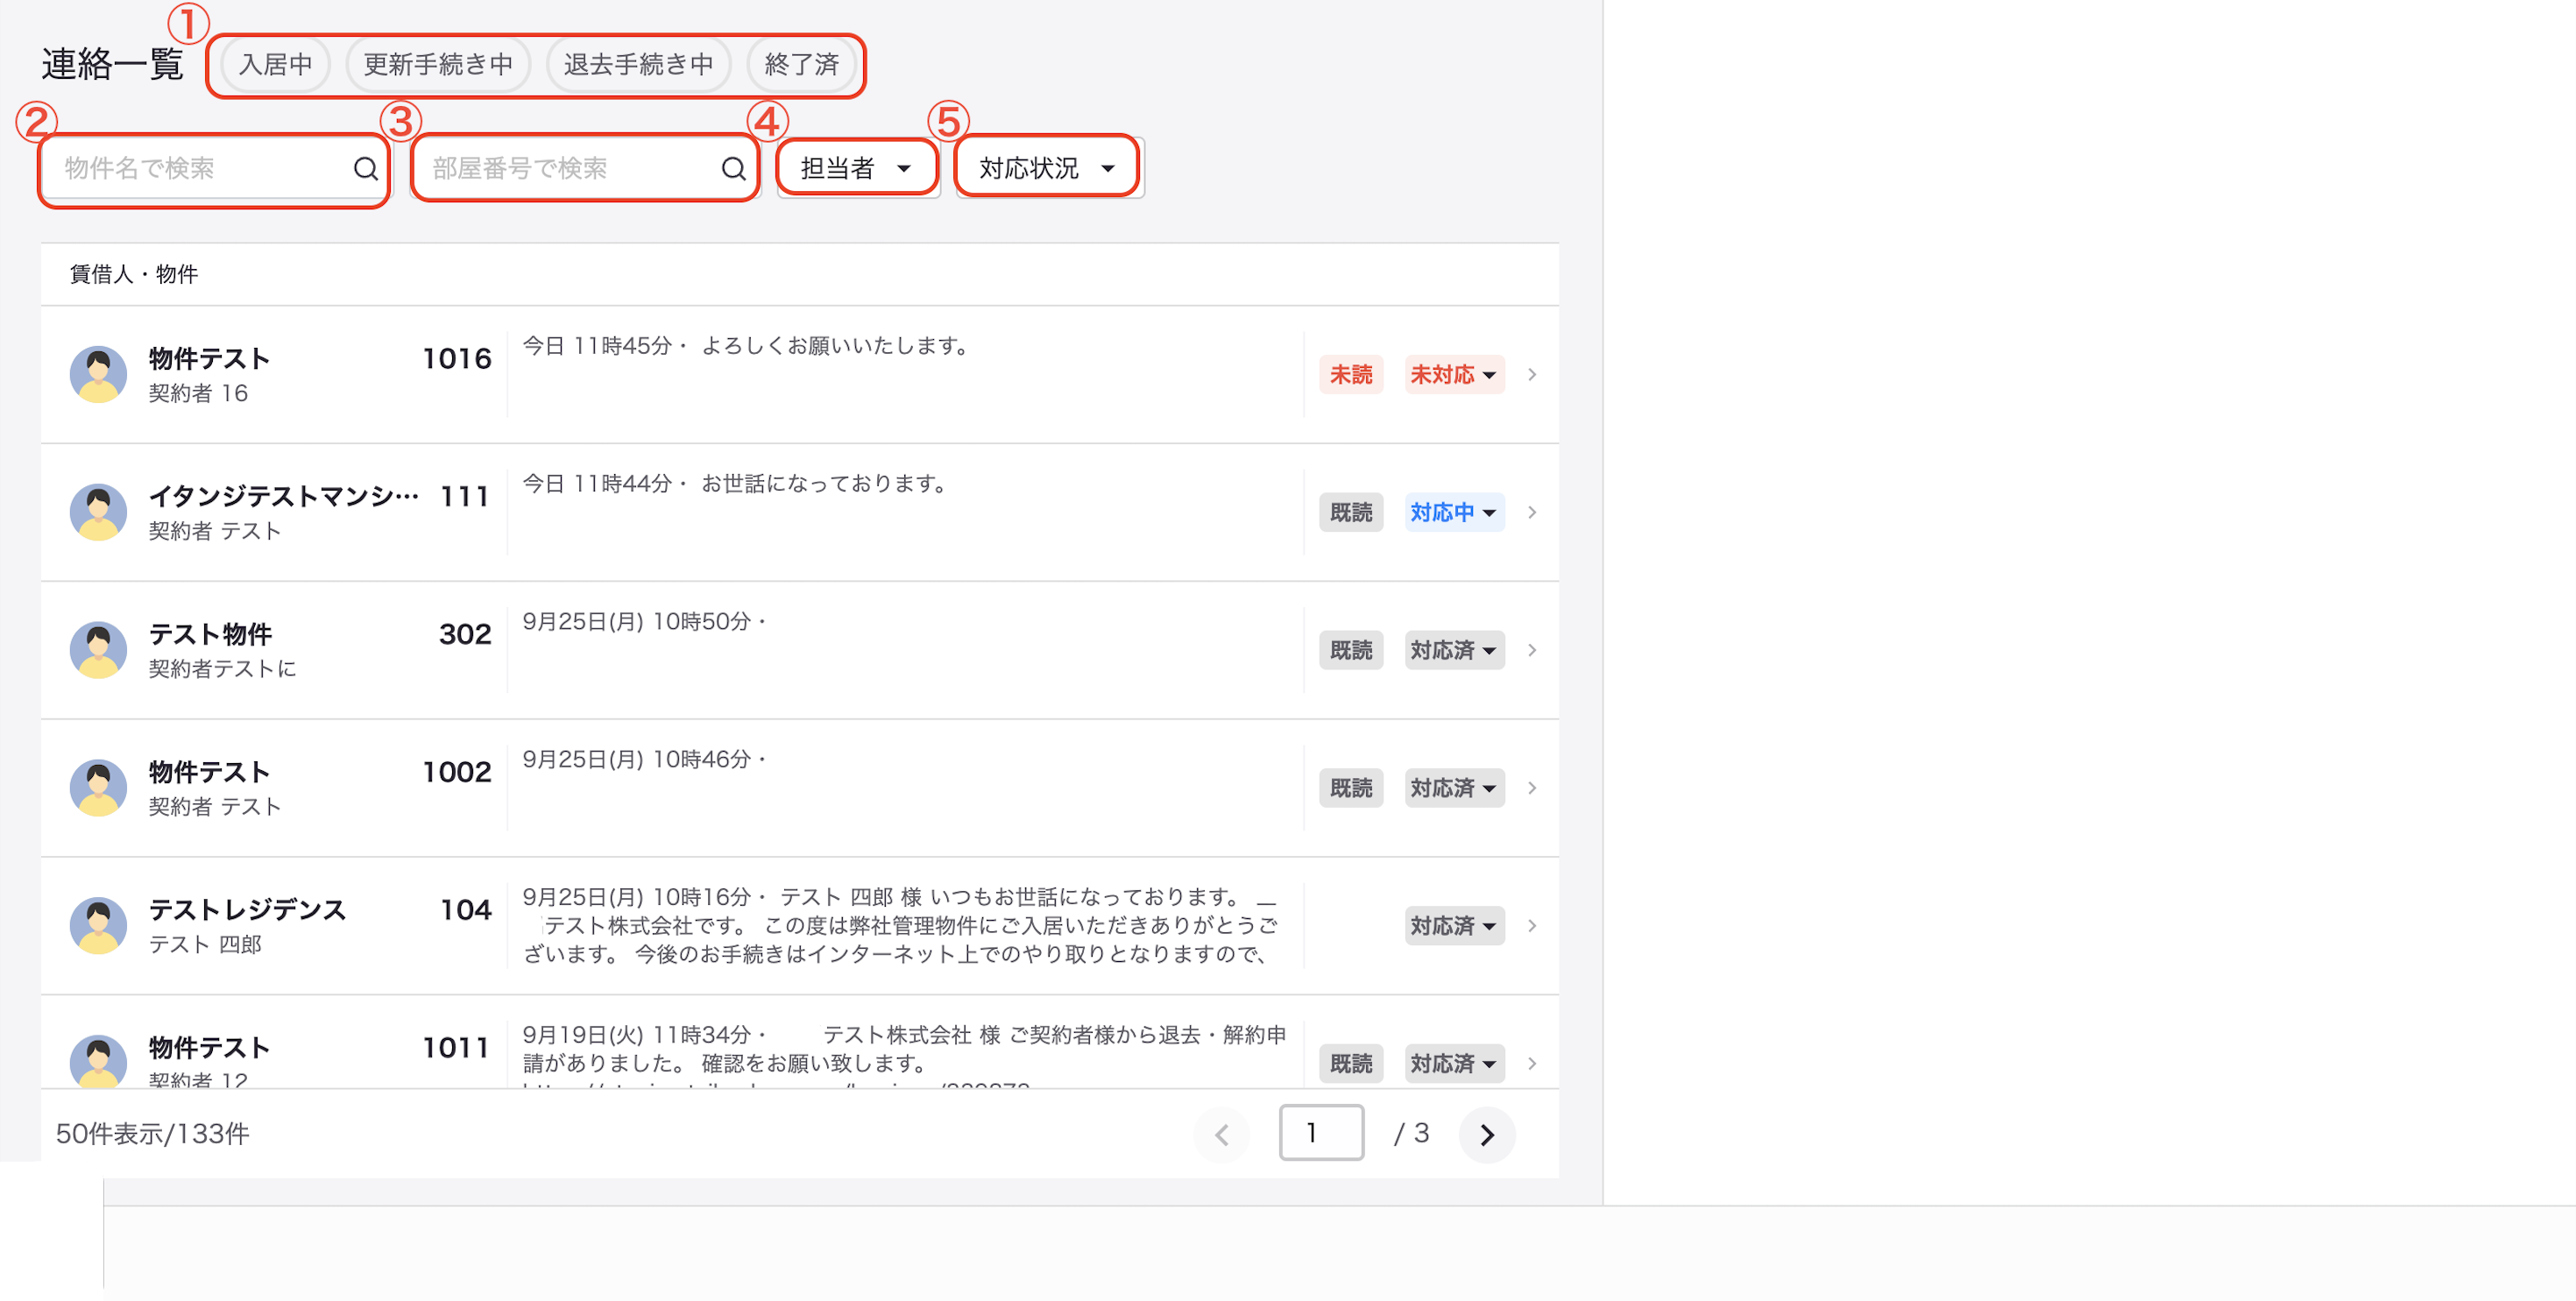This screenshot has width=2576, height=1301.
Task: Open 対応済 status dropdown for room 1011
Action: (x=1454, y=1064)
